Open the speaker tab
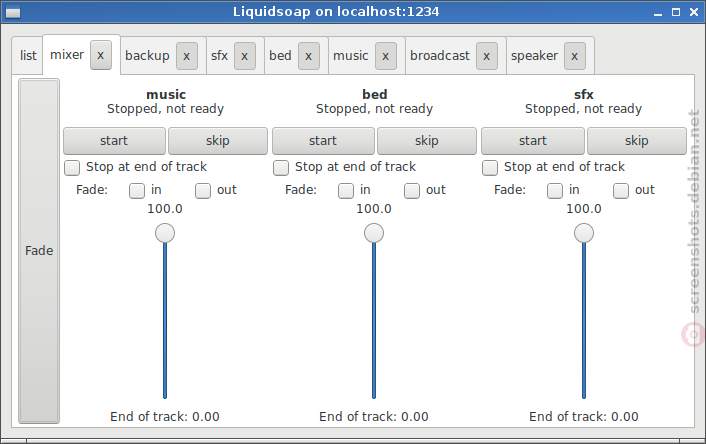The width and height of the screenshot is (706, 444). coord(534,56)
